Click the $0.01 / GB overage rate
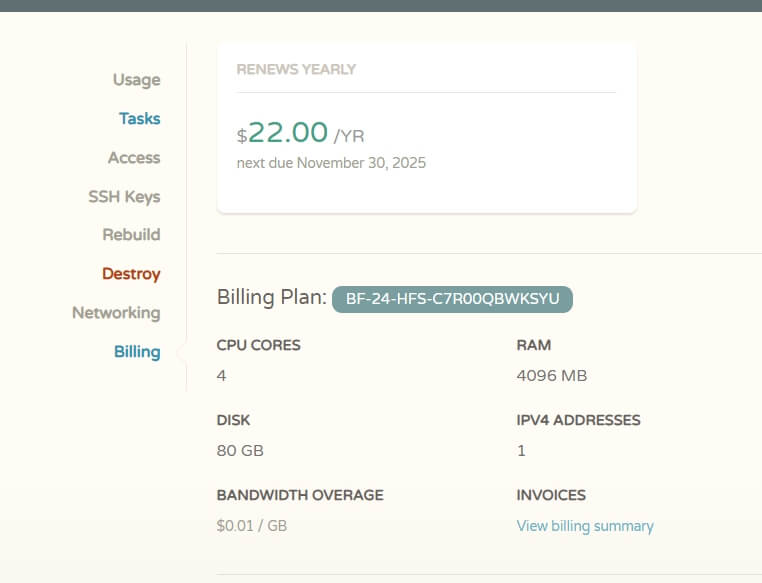The image size is (762, 583). pyautogui.click(x=251, y=526)
